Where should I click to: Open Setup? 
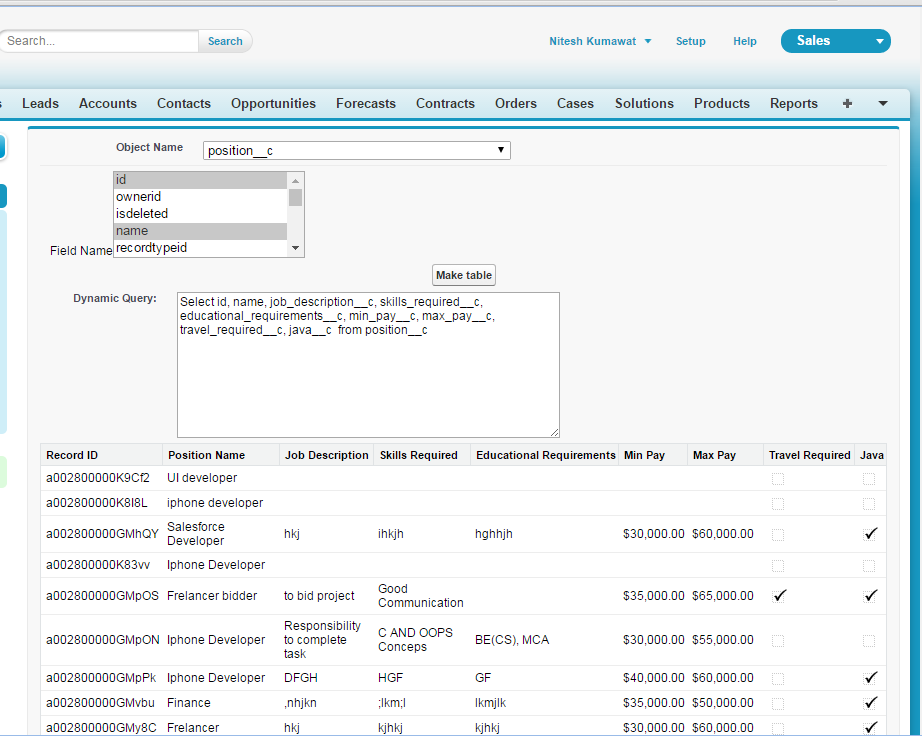pos(690,41)
